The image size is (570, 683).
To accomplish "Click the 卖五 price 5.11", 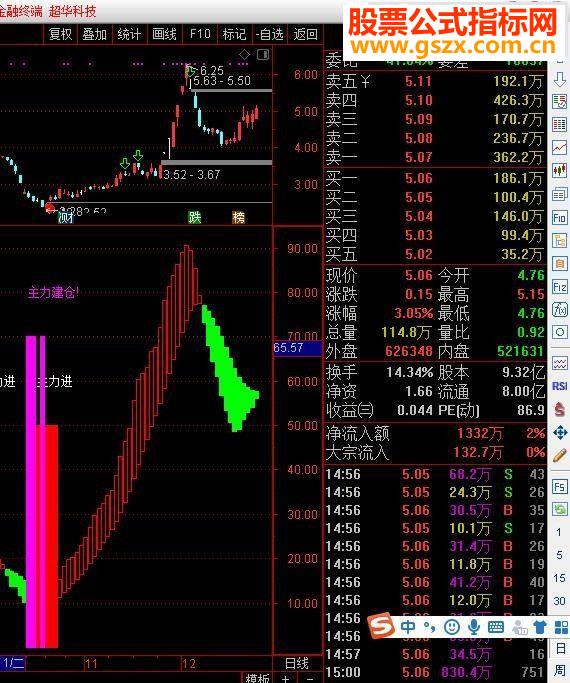I will click(x=418, y=81).
